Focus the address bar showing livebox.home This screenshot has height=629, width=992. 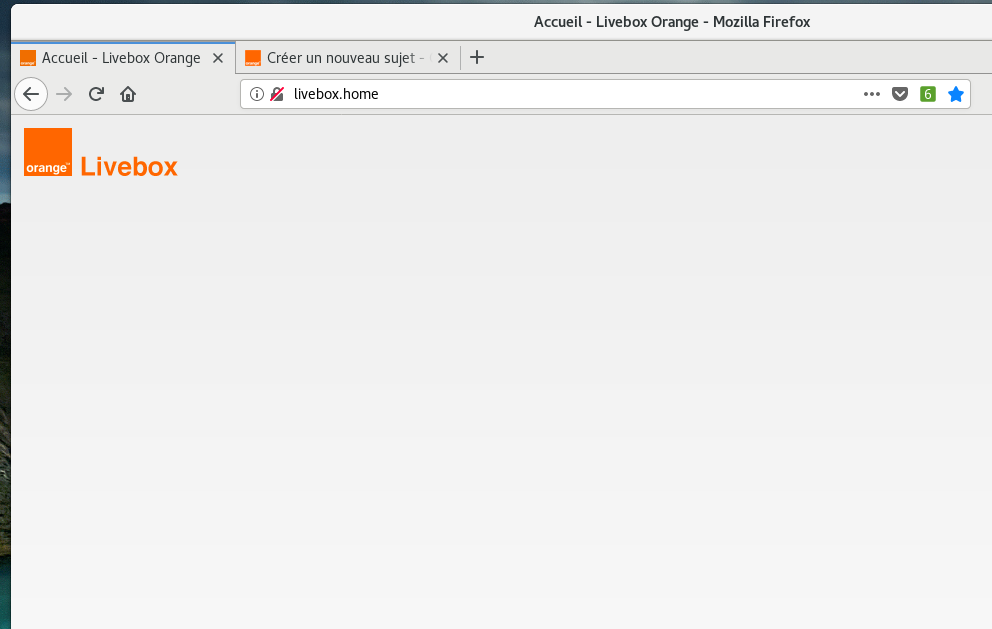(x=604, y=94)
